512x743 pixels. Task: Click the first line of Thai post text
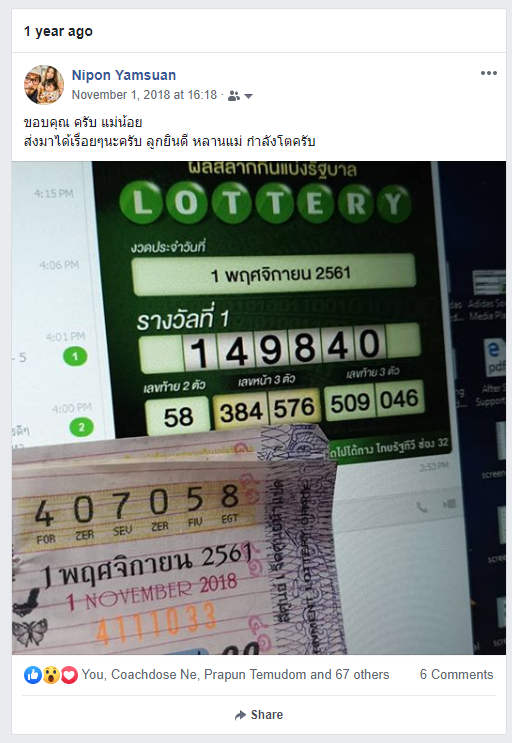83,122
